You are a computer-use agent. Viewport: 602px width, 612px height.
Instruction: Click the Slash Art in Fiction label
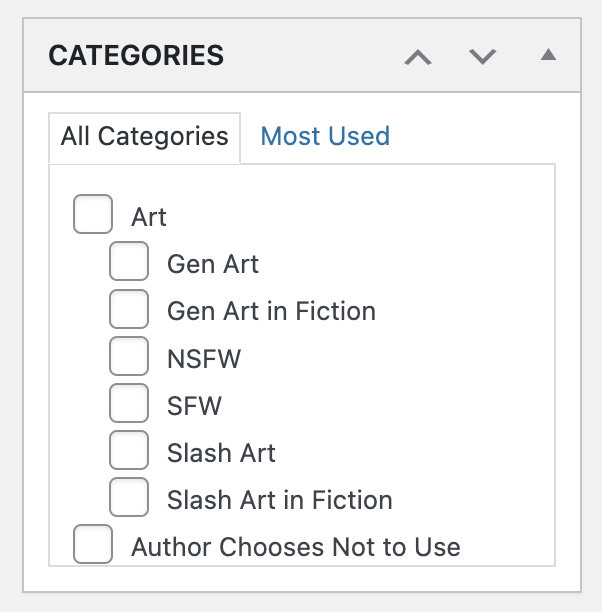(x=280, y=500)
